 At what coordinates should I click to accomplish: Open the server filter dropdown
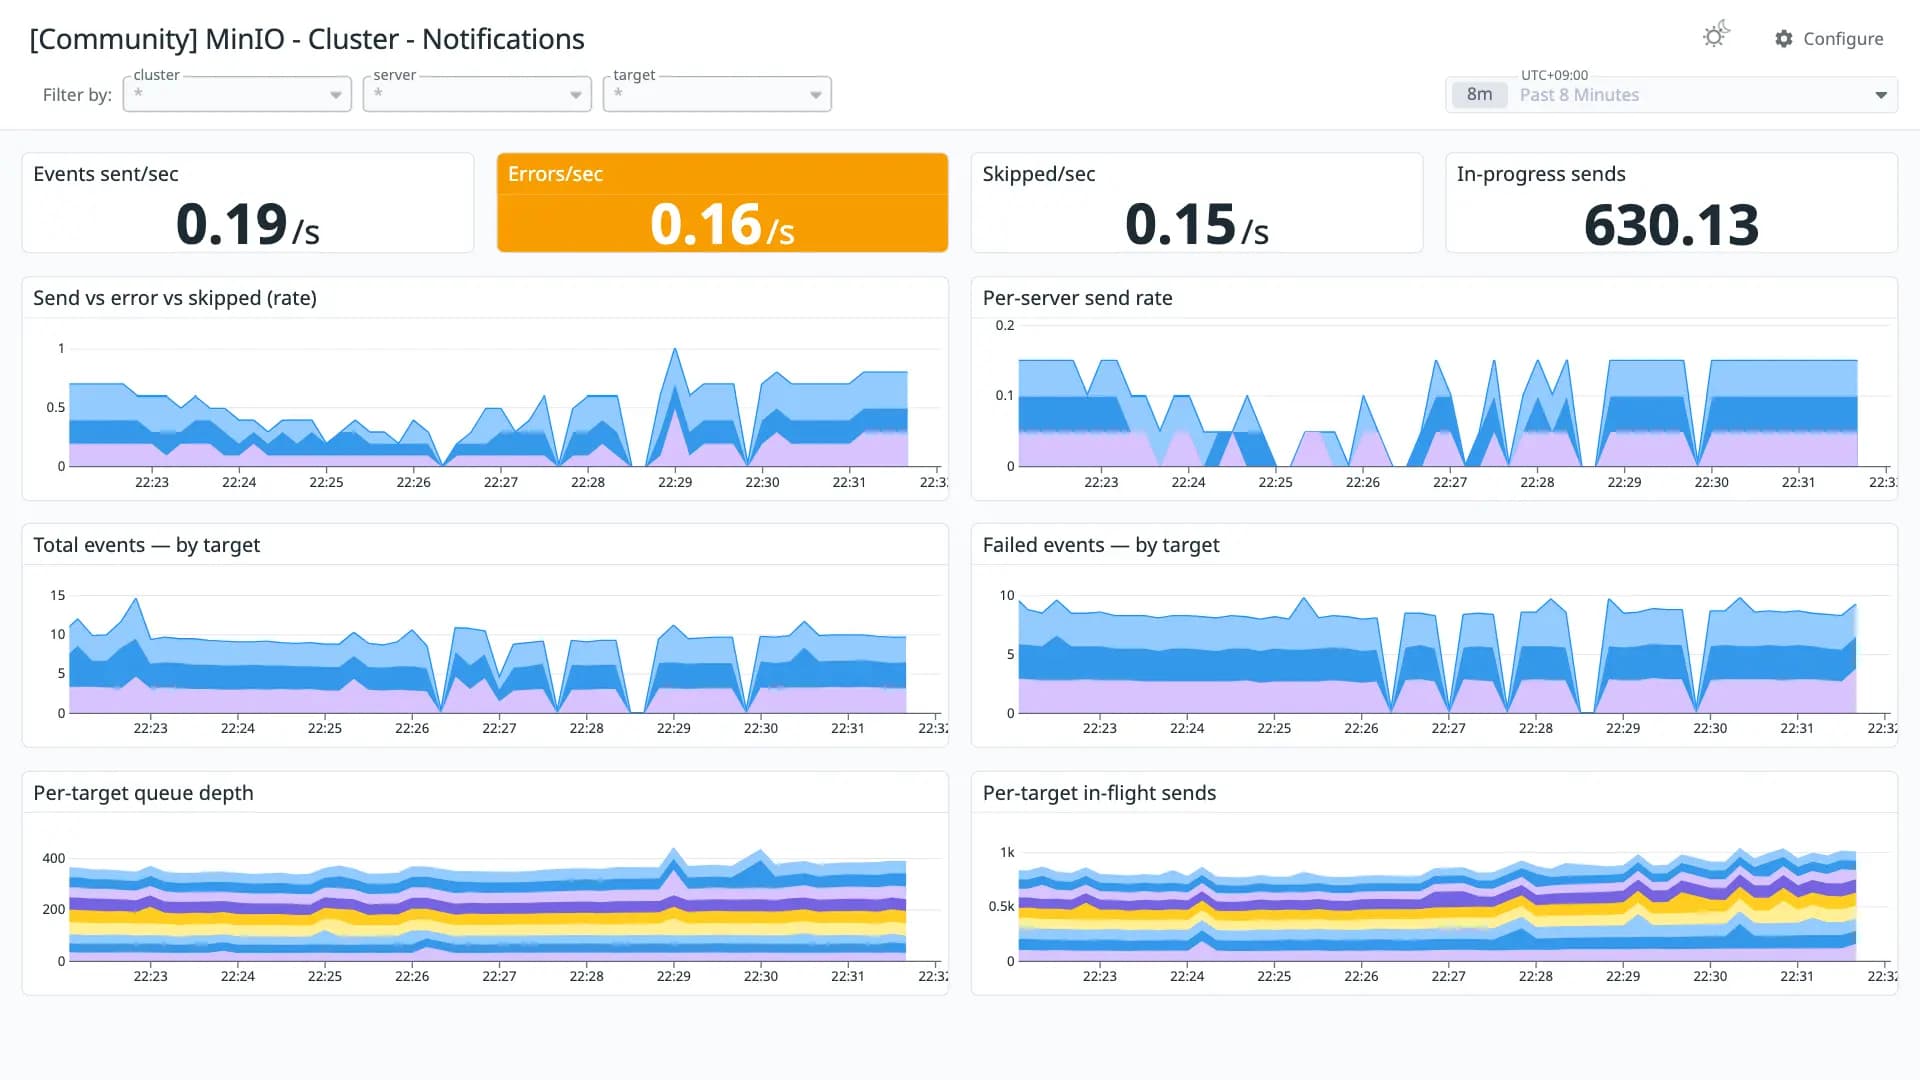point(477,94)
